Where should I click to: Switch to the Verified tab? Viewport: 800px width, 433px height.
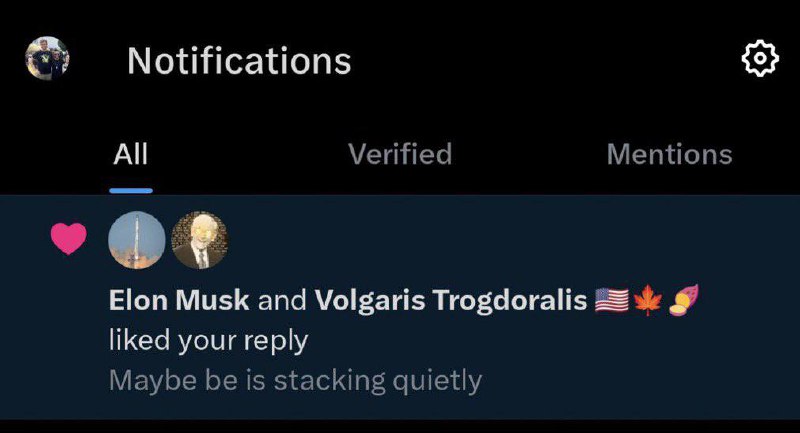400,155
